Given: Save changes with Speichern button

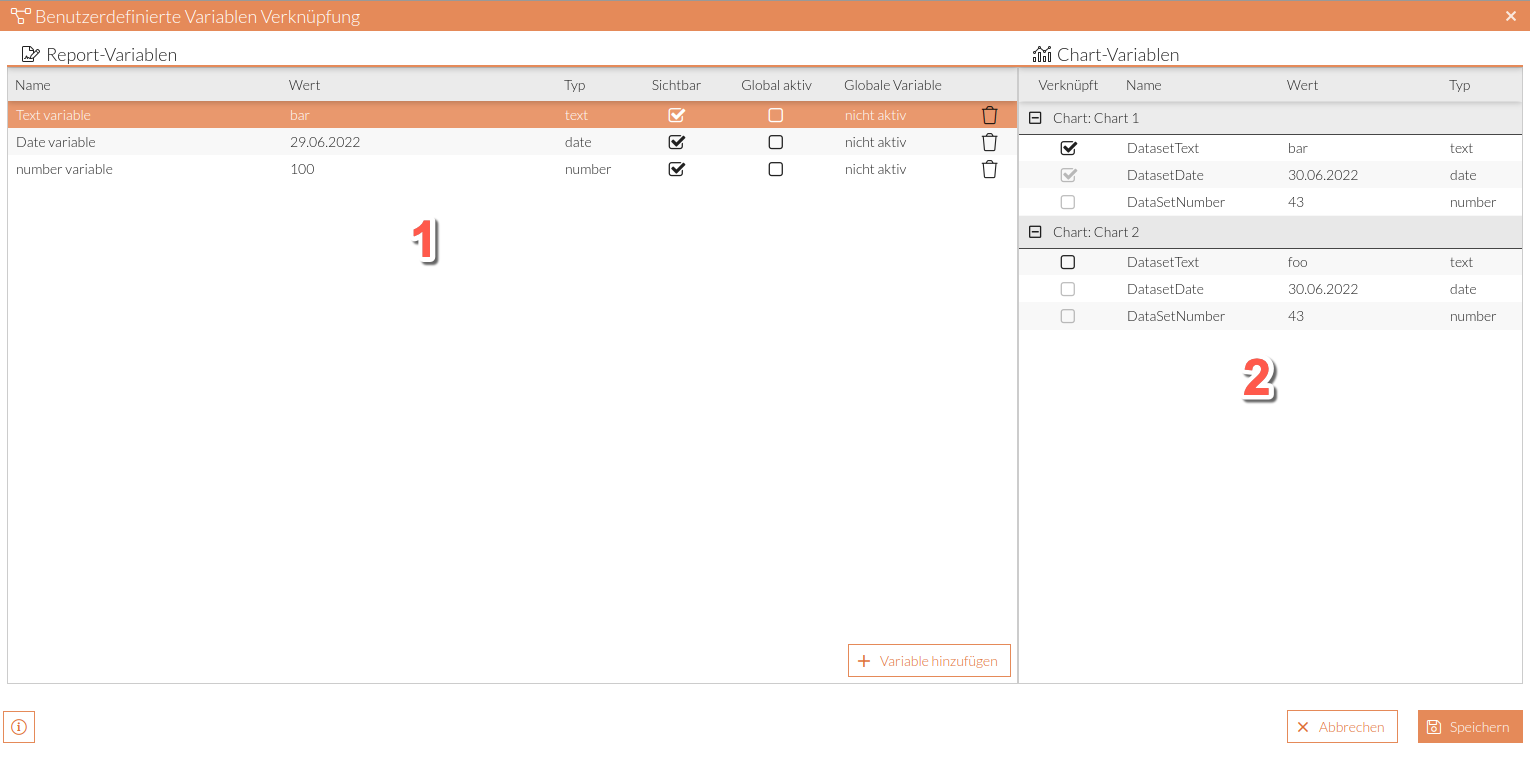Looking at the screenshot, I should [x=1469, y=727].
